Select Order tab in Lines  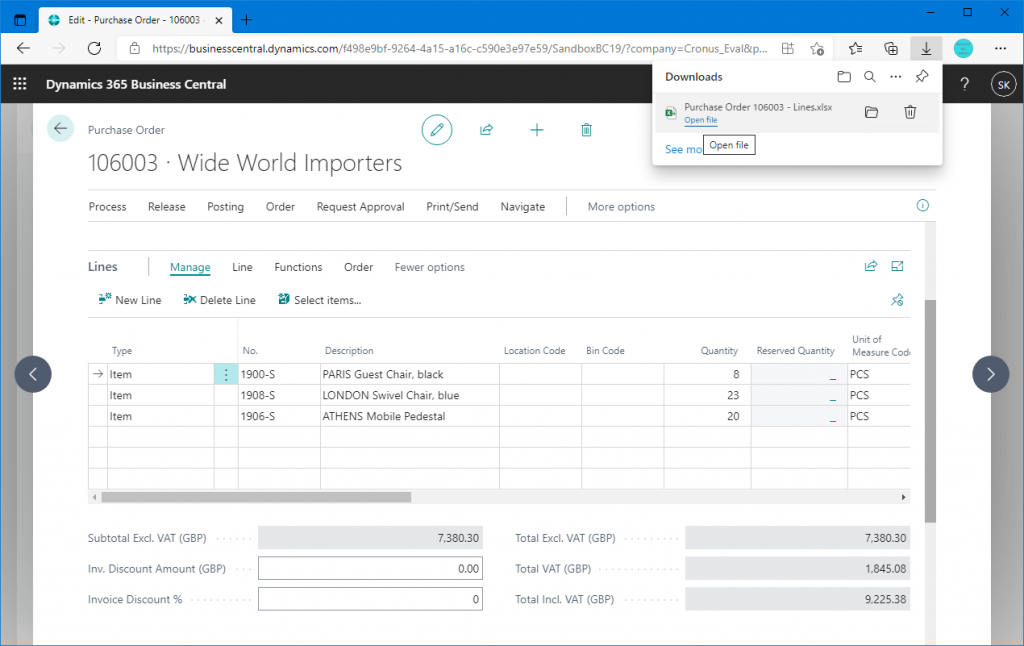(x=359, y=267)
